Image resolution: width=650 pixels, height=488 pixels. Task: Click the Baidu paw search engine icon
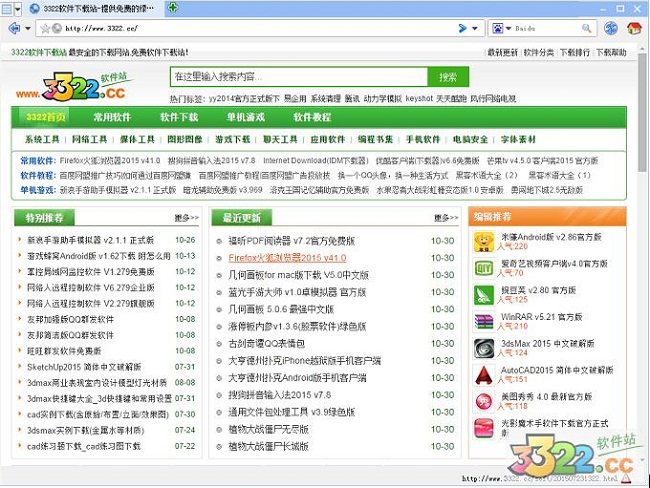[497, 28]
